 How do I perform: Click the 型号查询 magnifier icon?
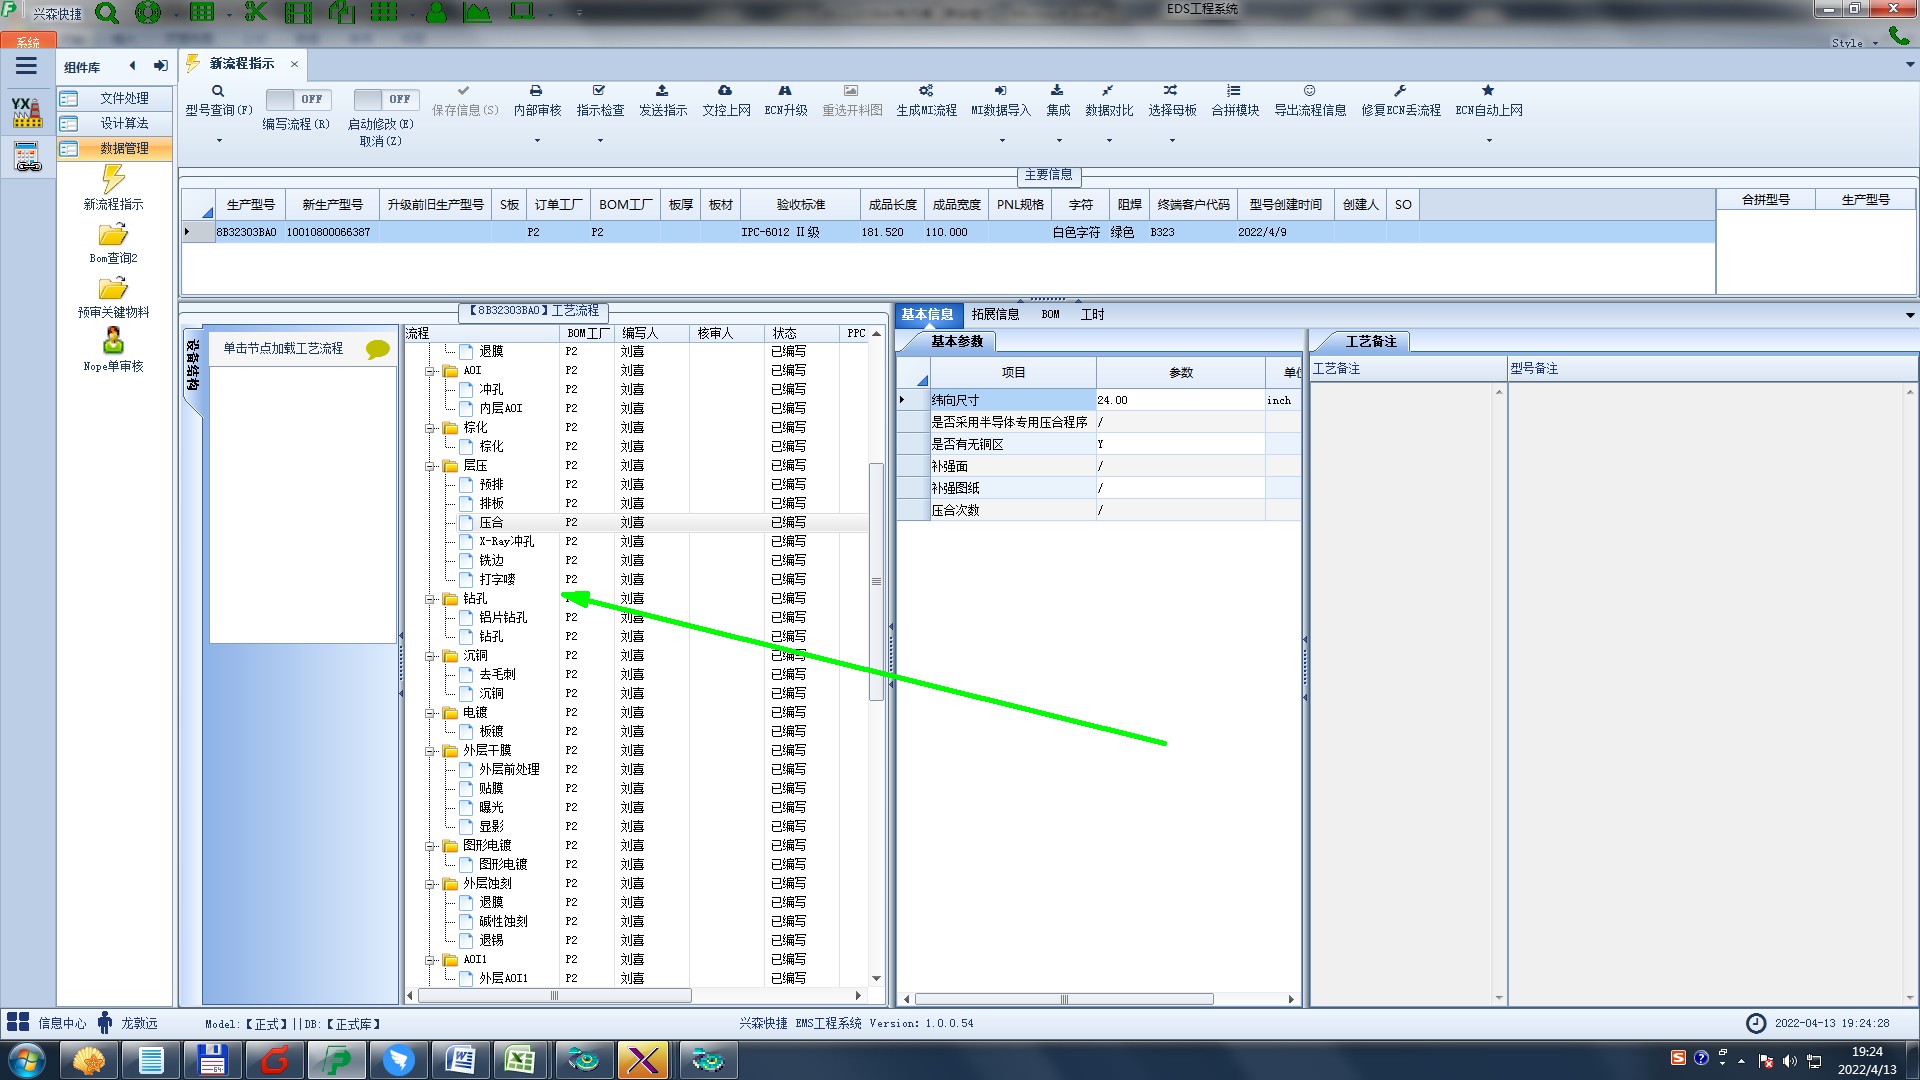[x=218, y=91]
